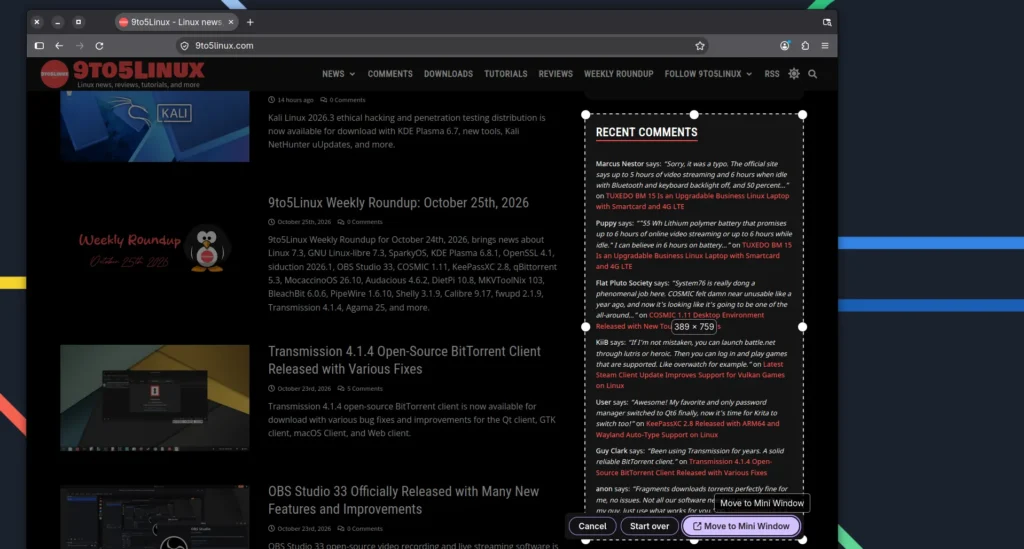This screenshot has height=549, width=1024.
Task: Click the OBS Studio article thumbnail
Action: pyautogui.click(x=155, y=517)
